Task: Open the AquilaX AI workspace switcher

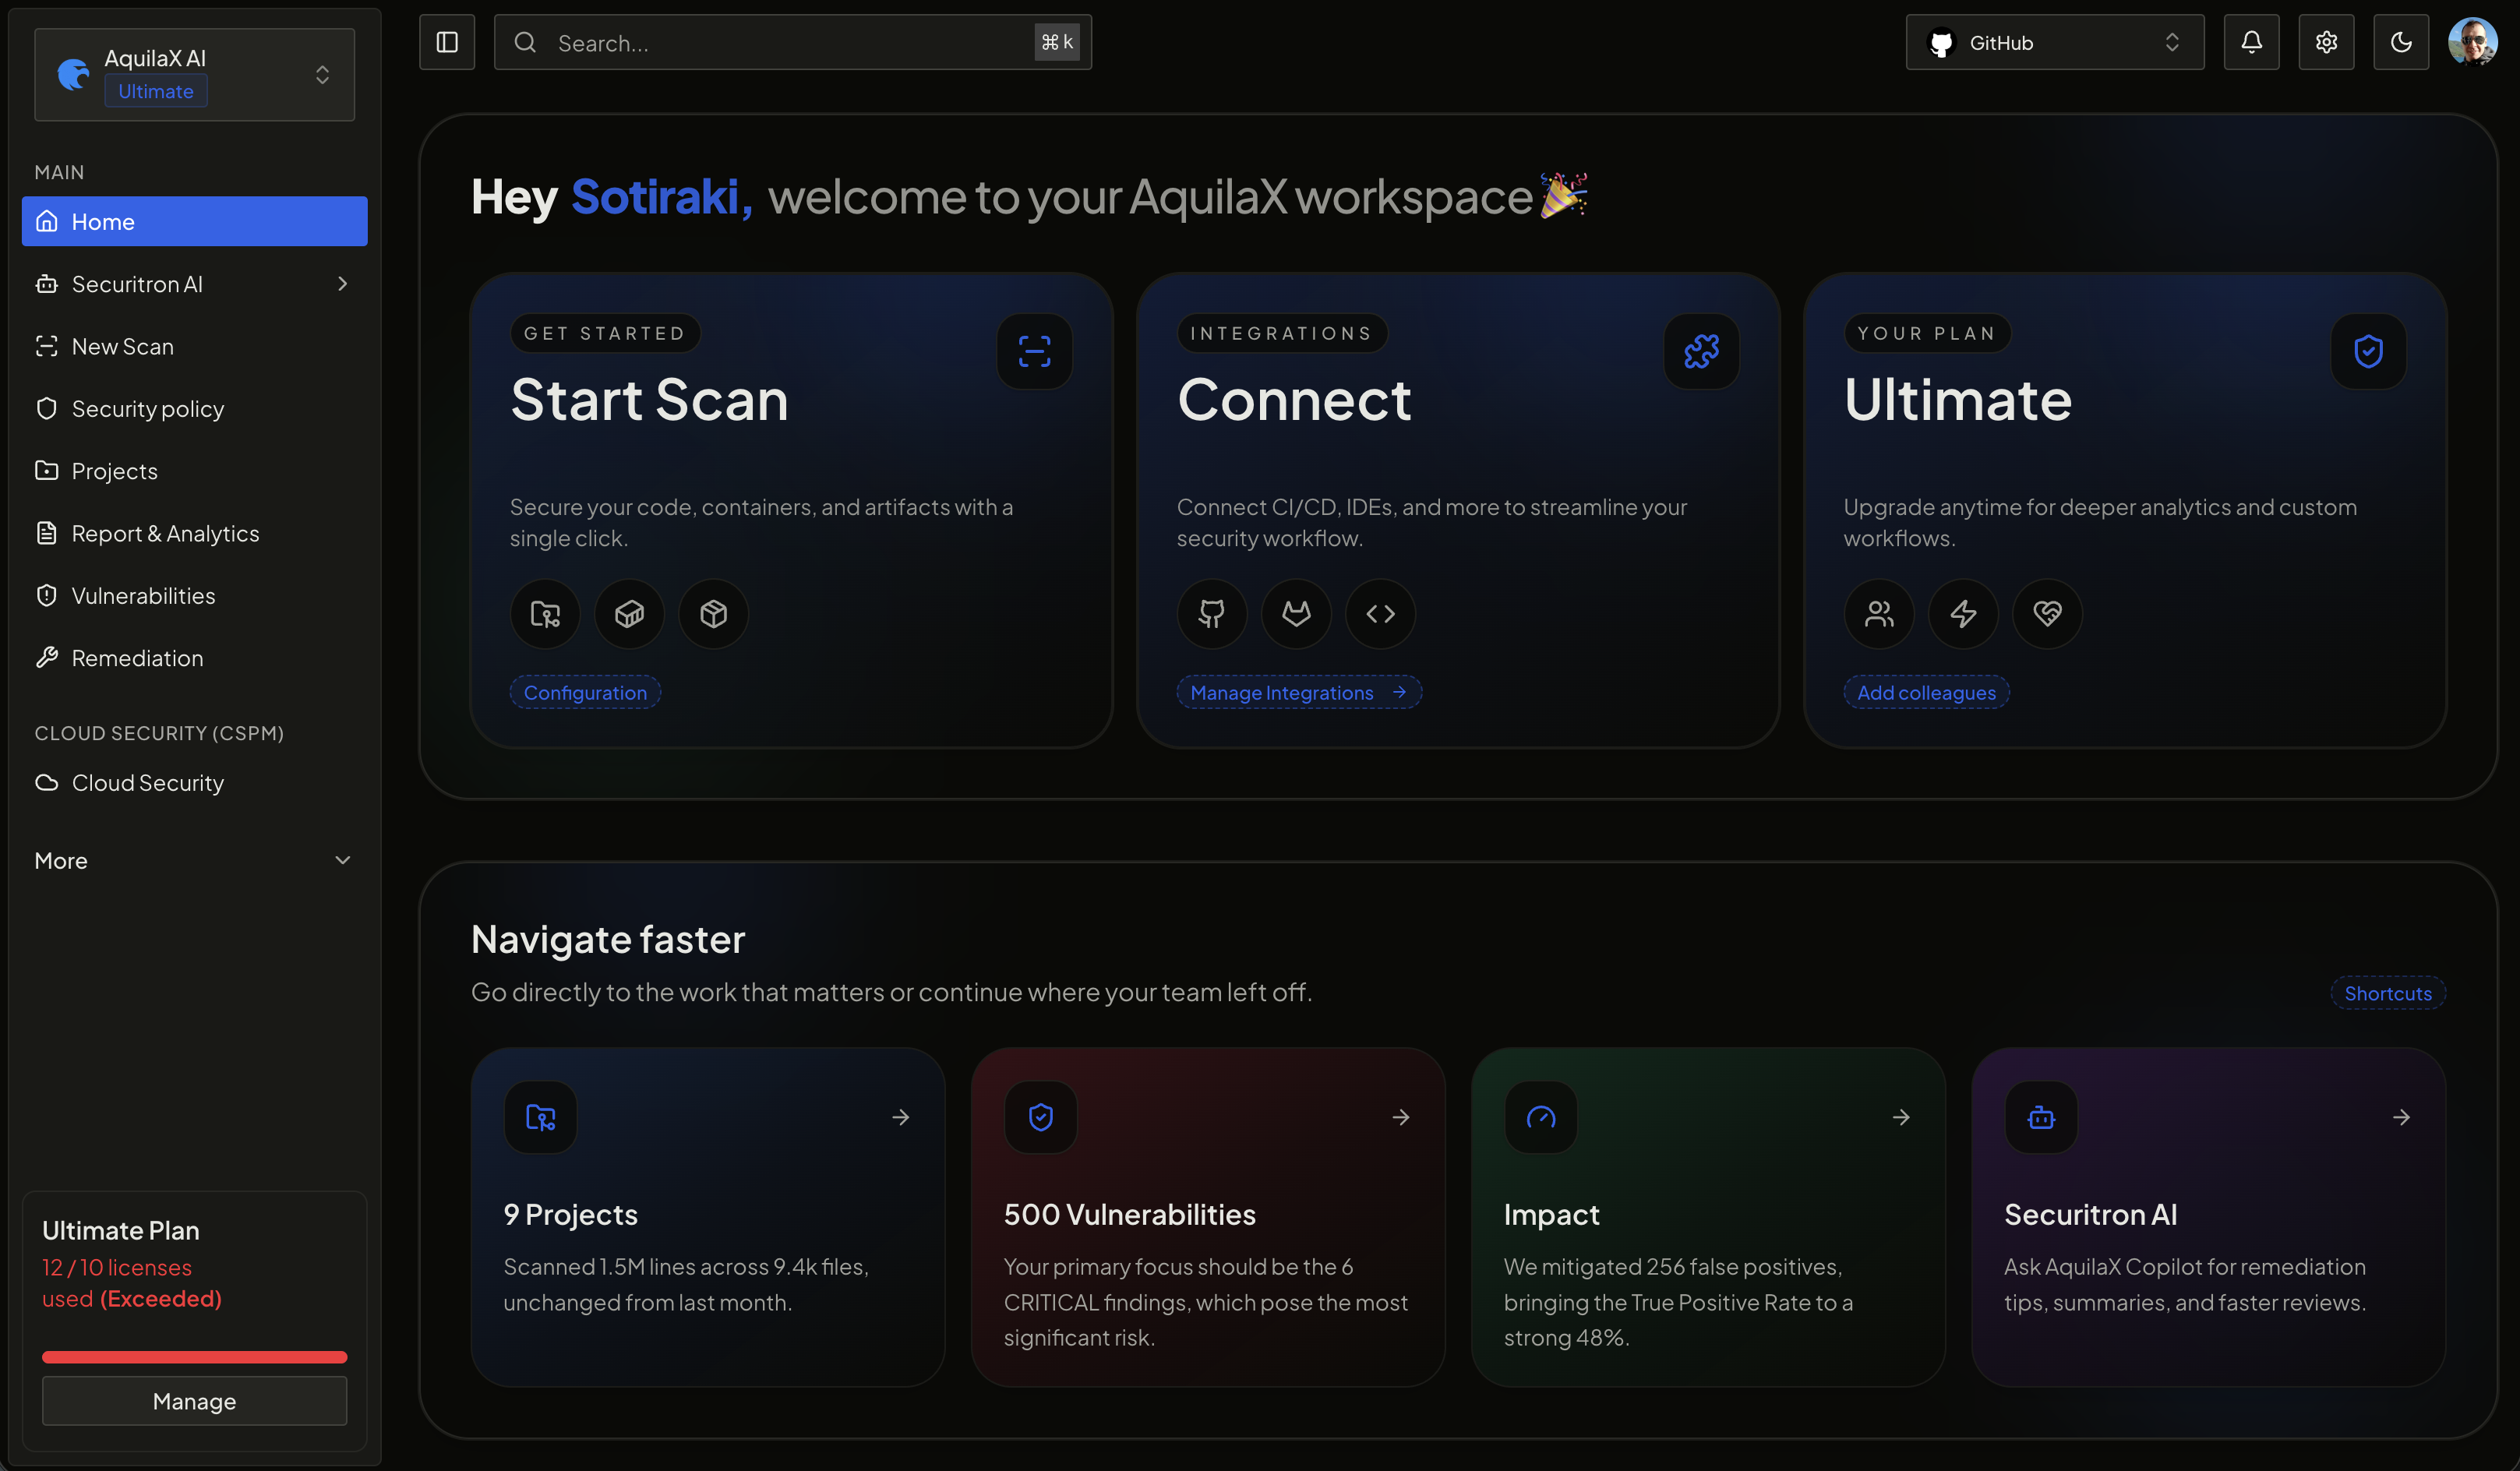Action: 194,74
